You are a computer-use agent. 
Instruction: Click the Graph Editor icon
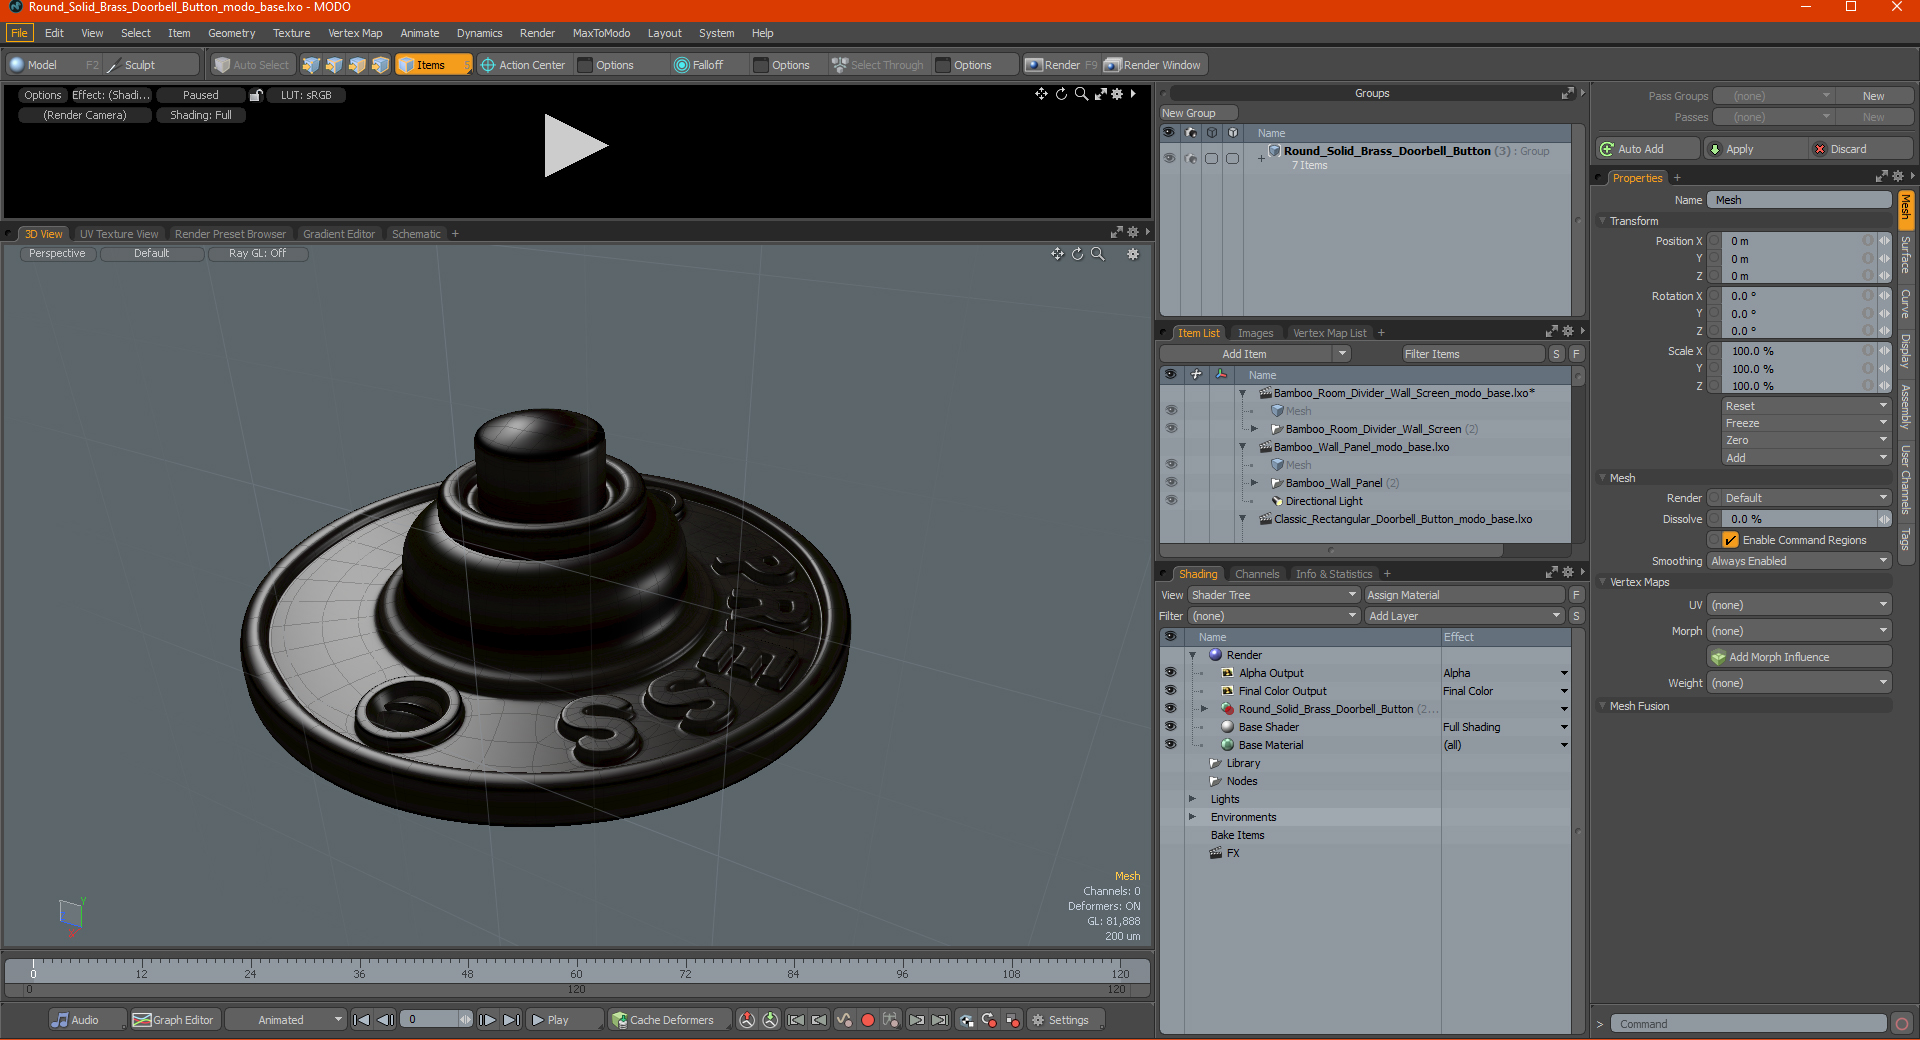click(142, 1020)
